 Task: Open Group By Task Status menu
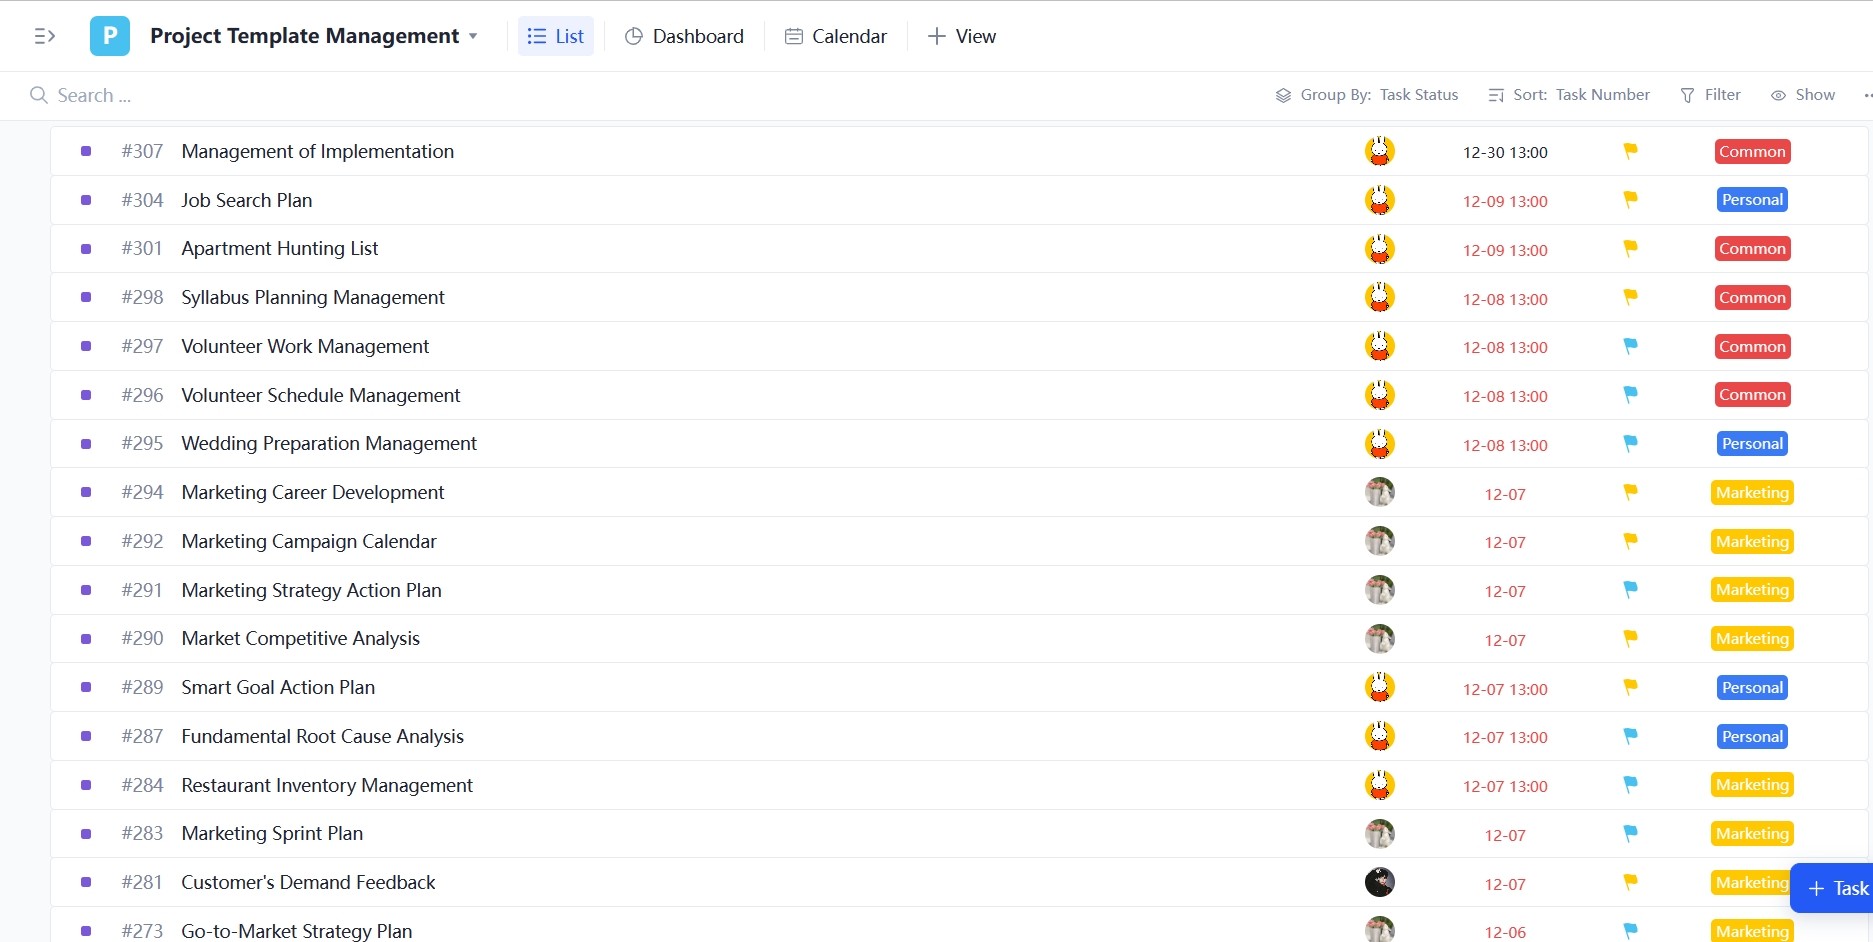(x=1367, y=95)
